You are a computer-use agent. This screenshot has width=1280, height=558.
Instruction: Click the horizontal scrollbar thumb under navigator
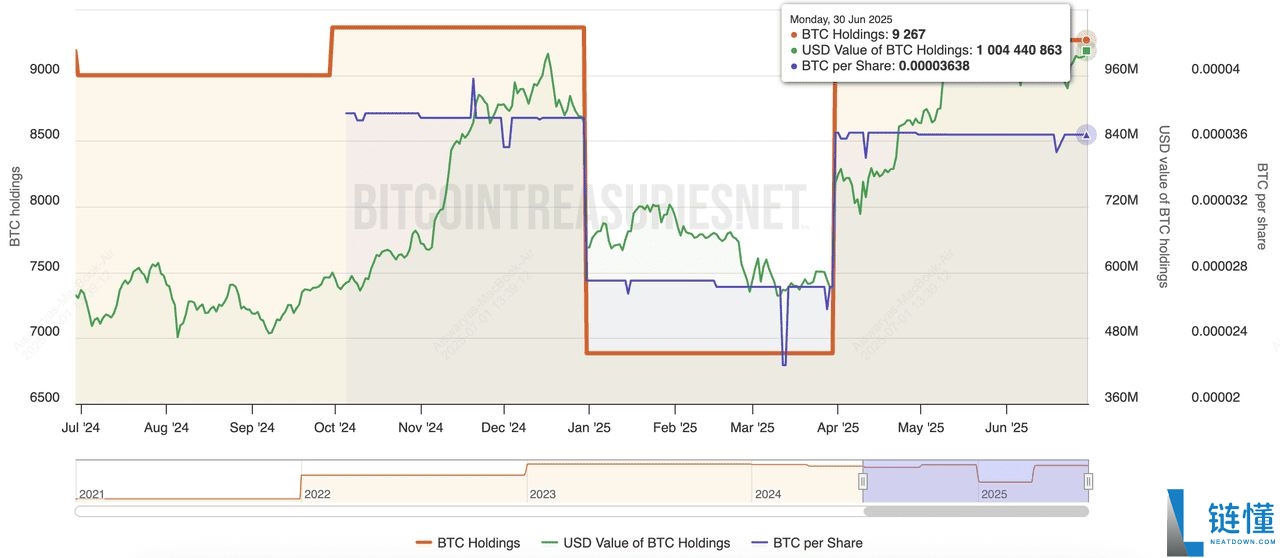click(975, 511)
